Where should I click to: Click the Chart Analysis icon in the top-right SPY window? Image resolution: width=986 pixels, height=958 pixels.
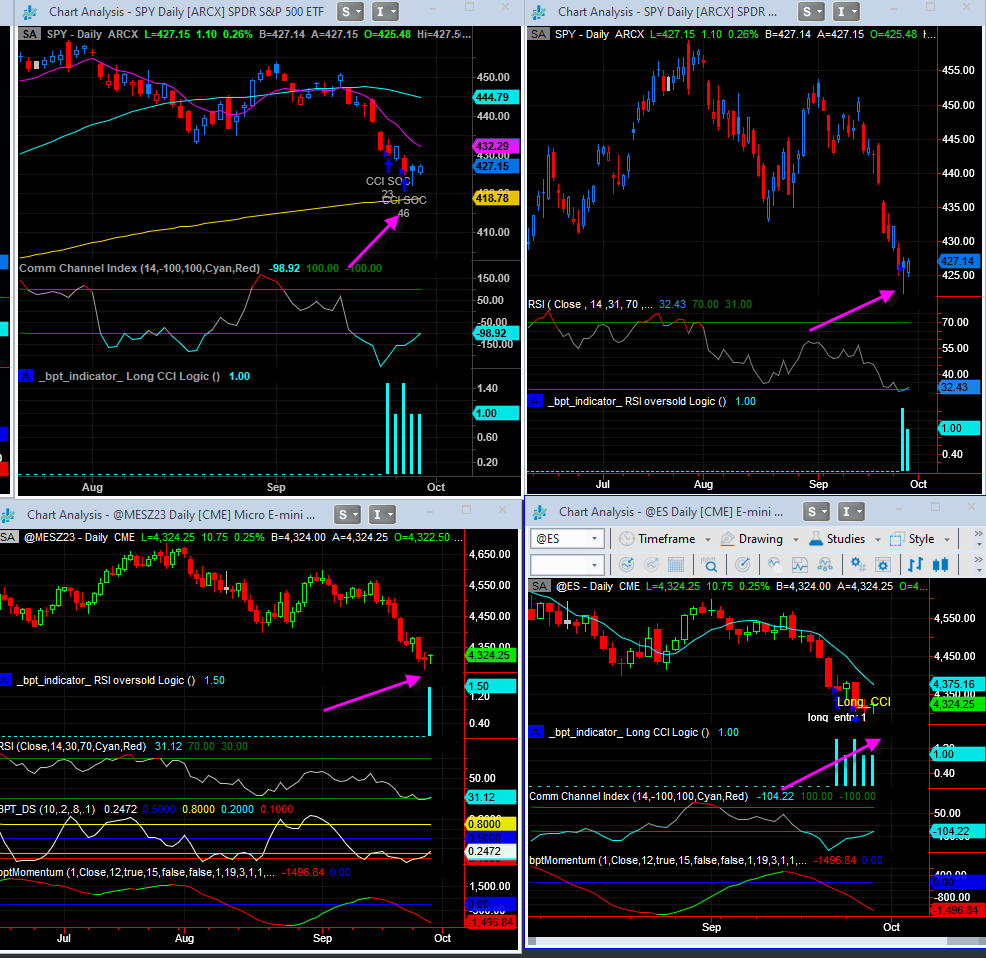tap(539, 12)
